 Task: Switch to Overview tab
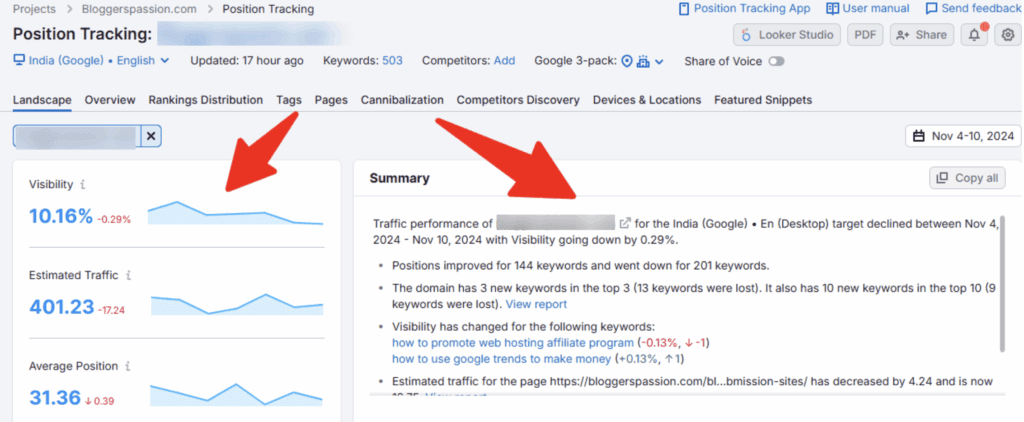pos(110,100)
